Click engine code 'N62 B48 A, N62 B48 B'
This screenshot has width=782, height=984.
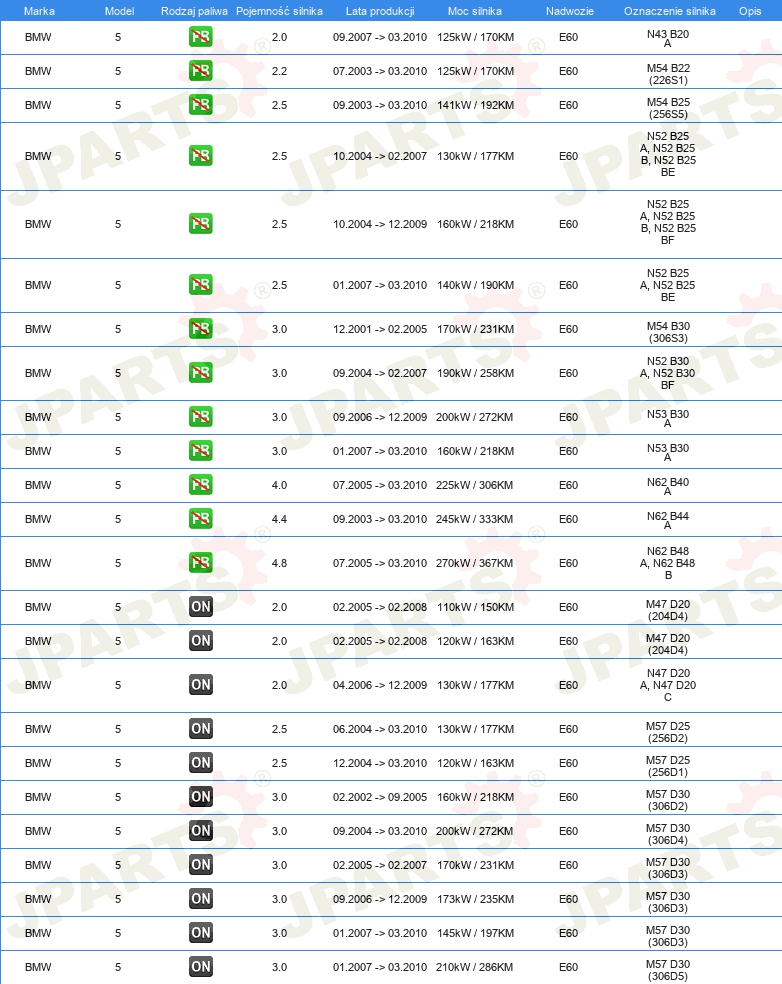pyautogui.click(x=668, y=563)
